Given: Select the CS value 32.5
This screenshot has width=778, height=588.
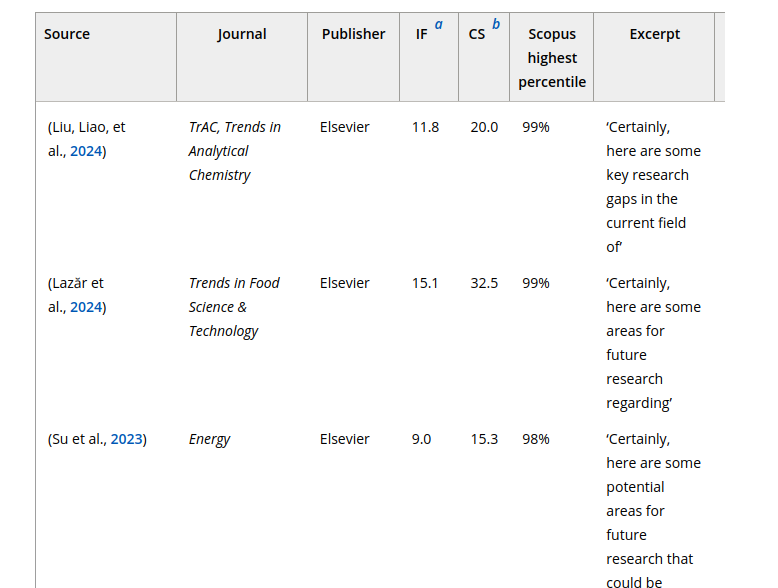Looking at the screenshot, I should (484, 283).
